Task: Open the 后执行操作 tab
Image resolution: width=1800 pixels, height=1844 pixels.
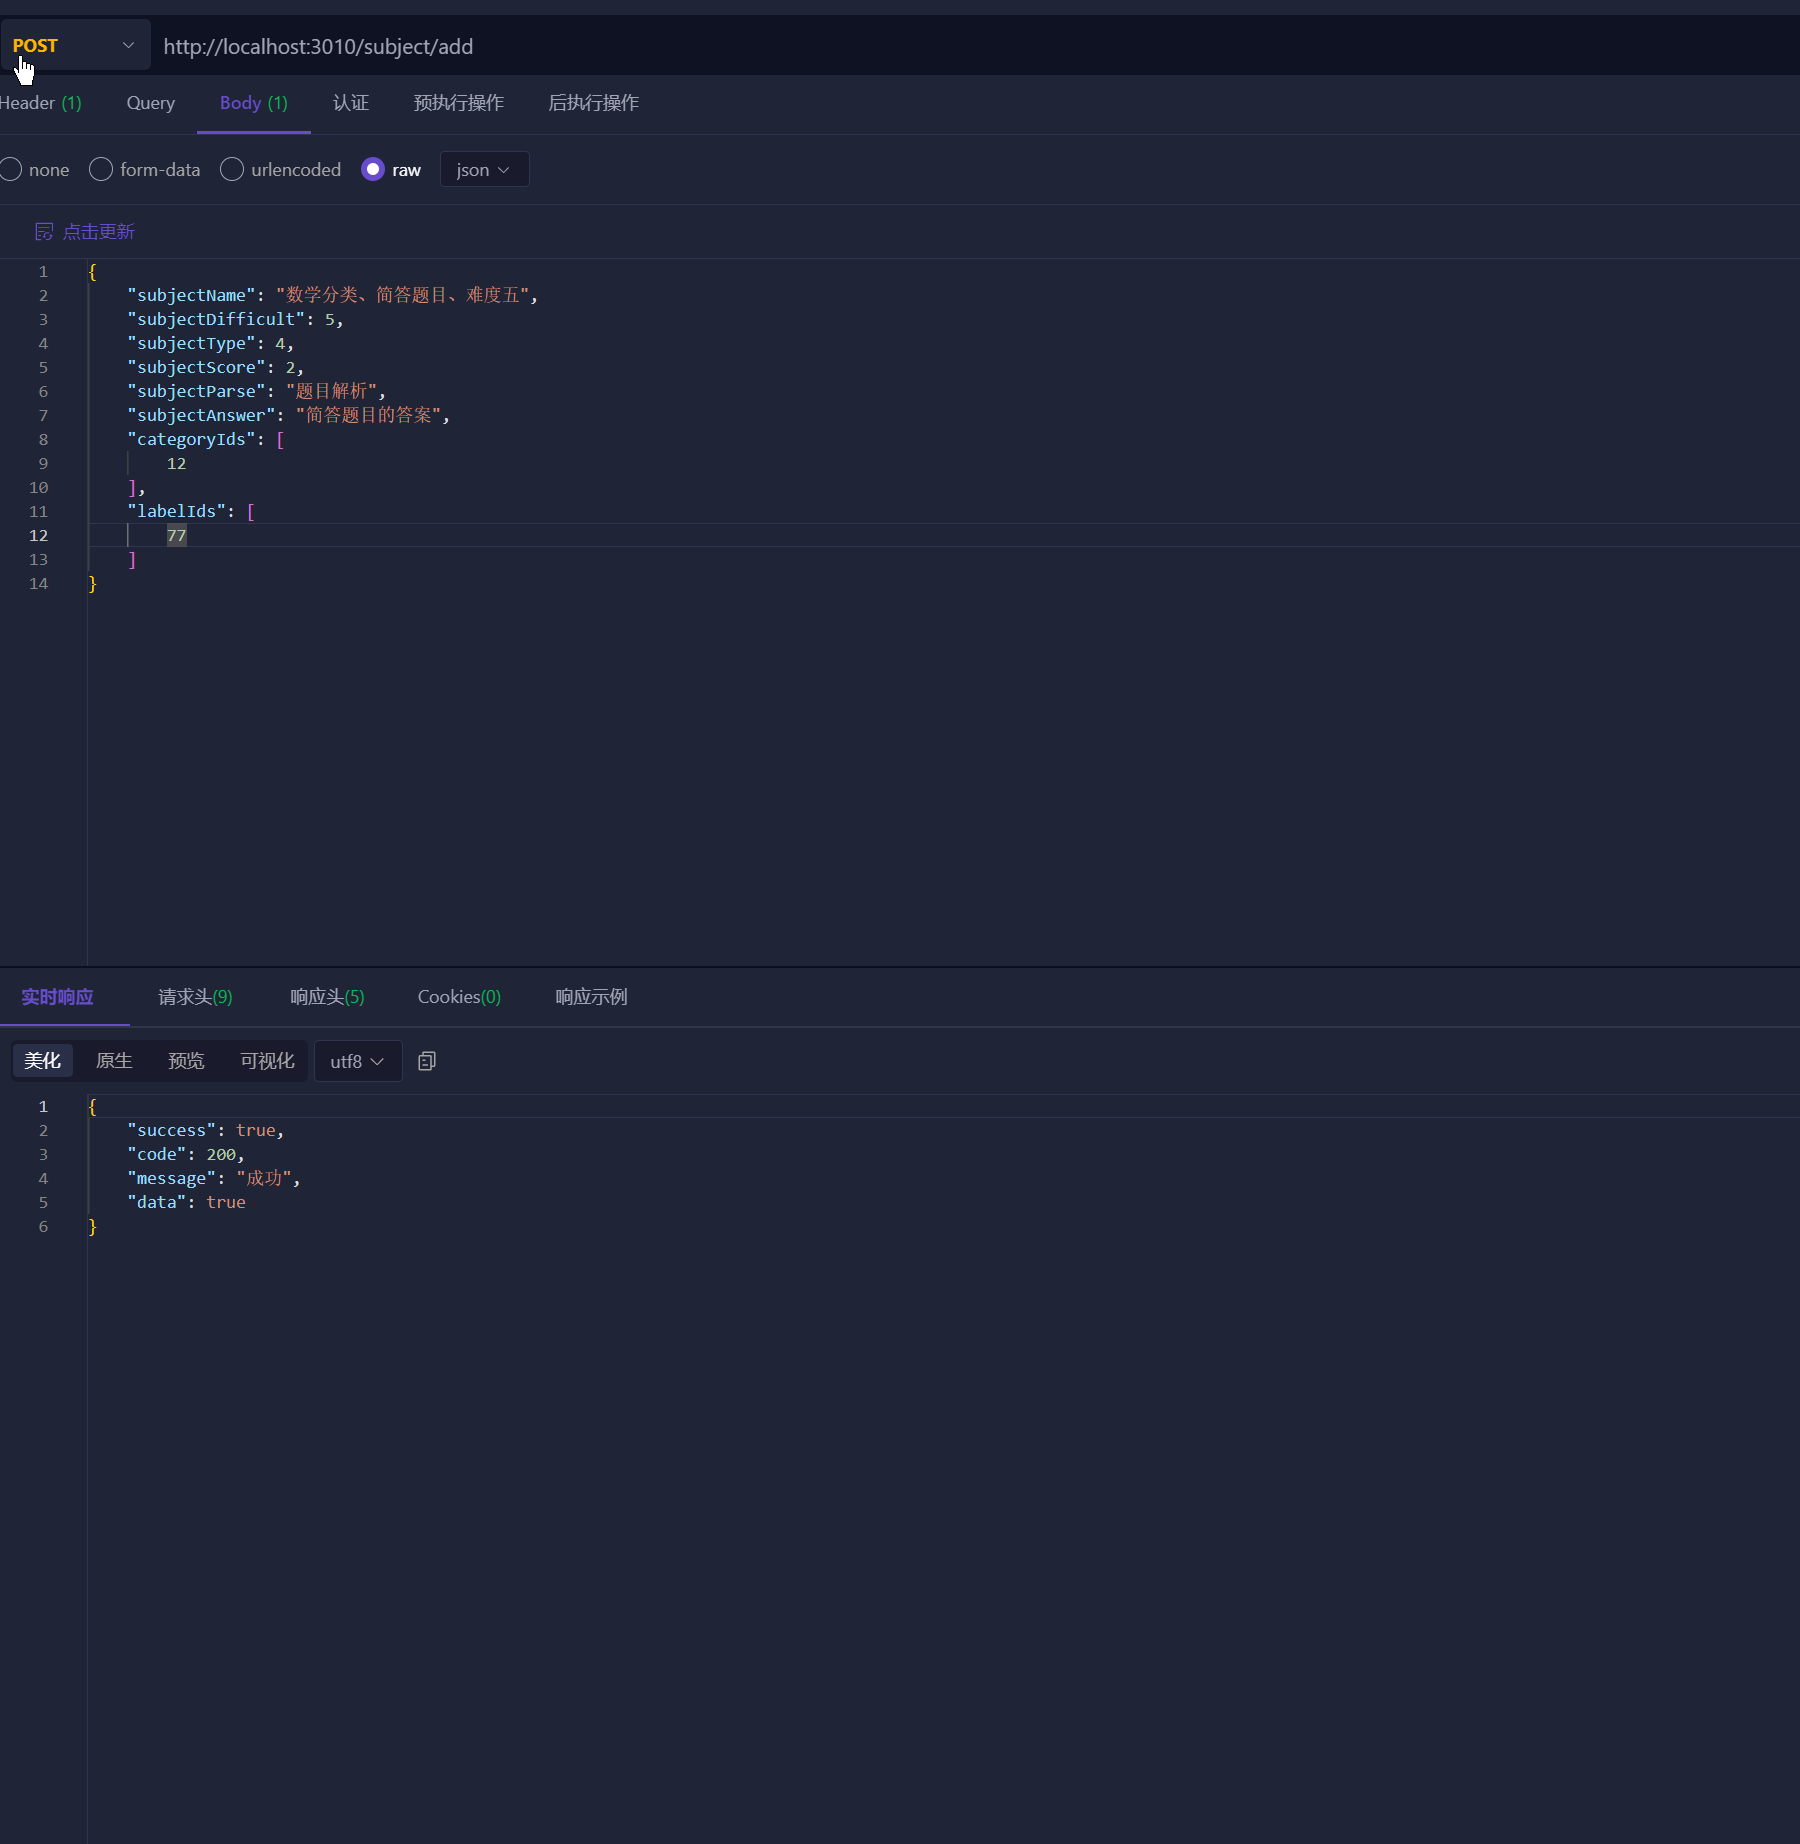Action: click(593, 103)
